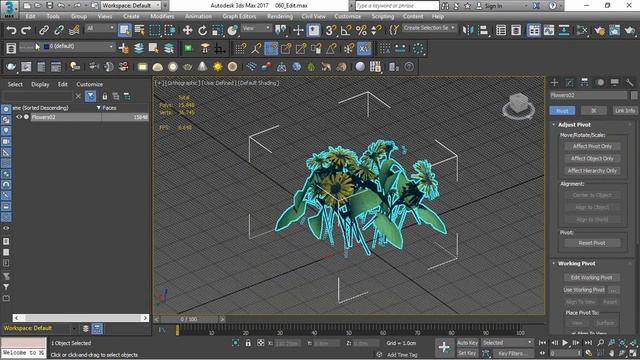640x360 pixels.
Task: Click Use Working Pivot button
Action: point(584,290)
